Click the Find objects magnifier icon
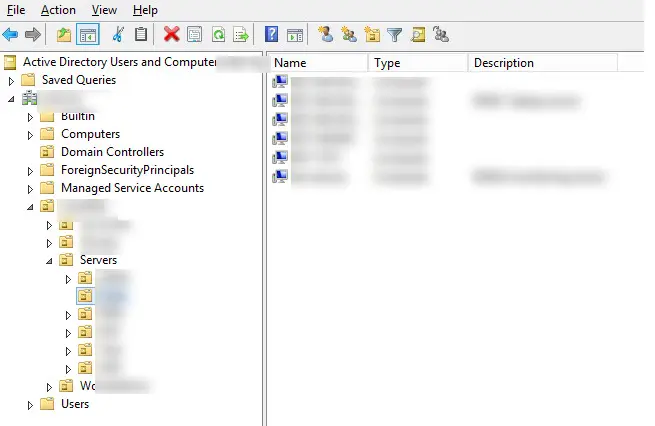 (x=418, y=35)
